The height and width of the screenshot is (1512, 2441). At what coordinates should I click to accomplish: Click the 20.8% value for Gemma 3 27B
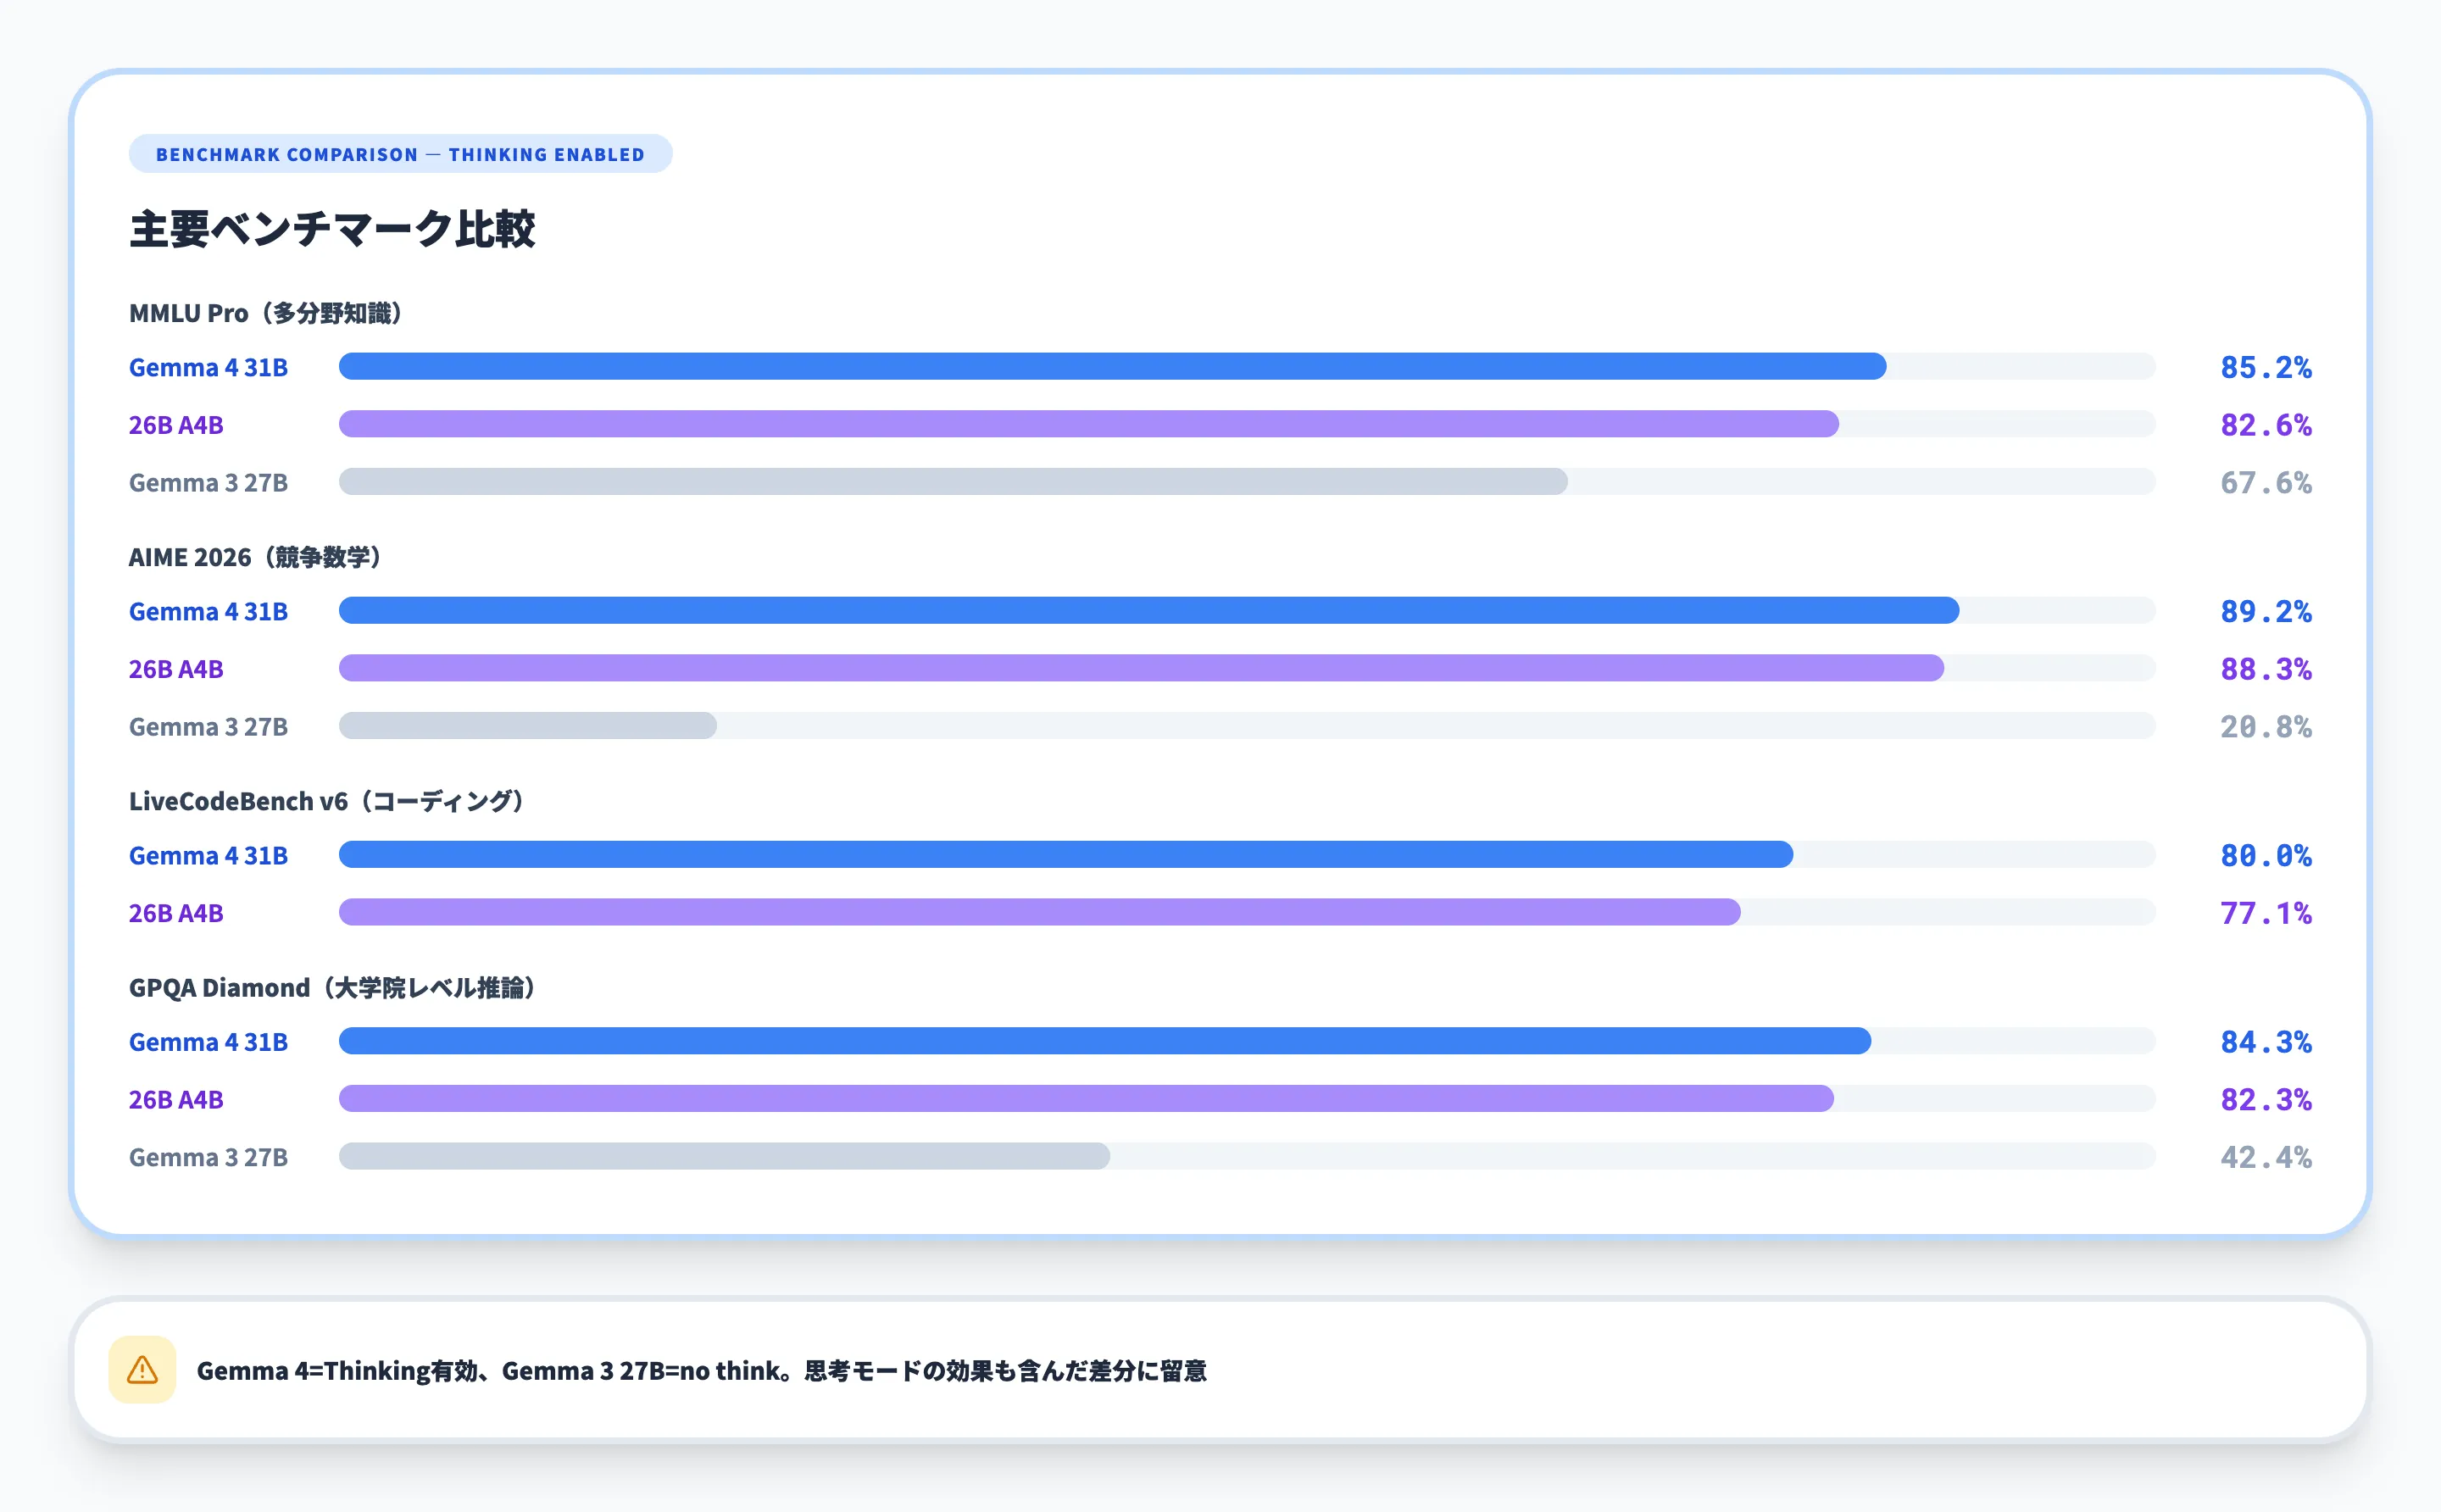click(x=2263, y=726)
